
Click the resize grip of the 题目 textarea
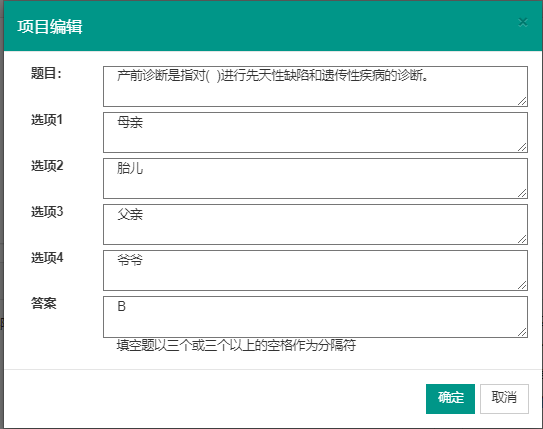click(522, 101)
